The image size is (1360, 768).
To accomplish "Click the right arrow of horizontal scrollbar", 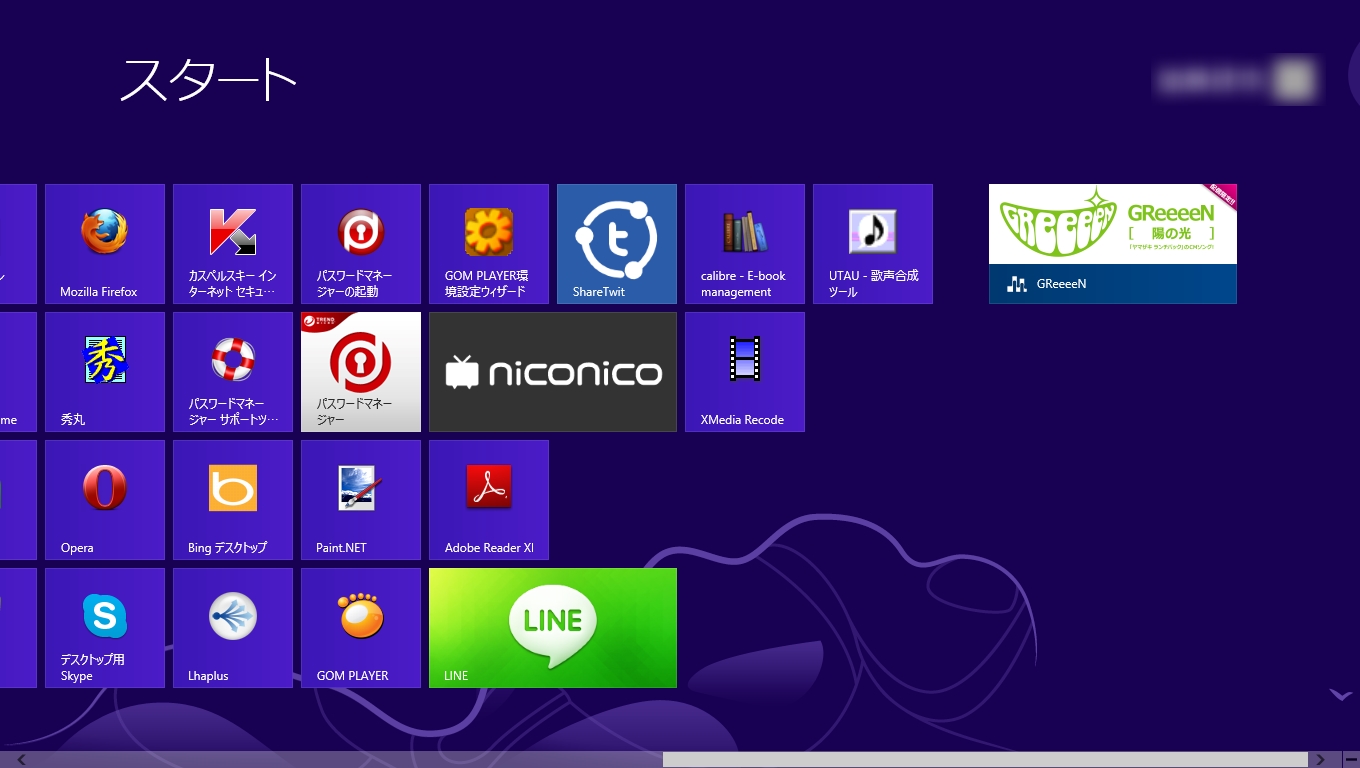I will tap(1320, 760).
